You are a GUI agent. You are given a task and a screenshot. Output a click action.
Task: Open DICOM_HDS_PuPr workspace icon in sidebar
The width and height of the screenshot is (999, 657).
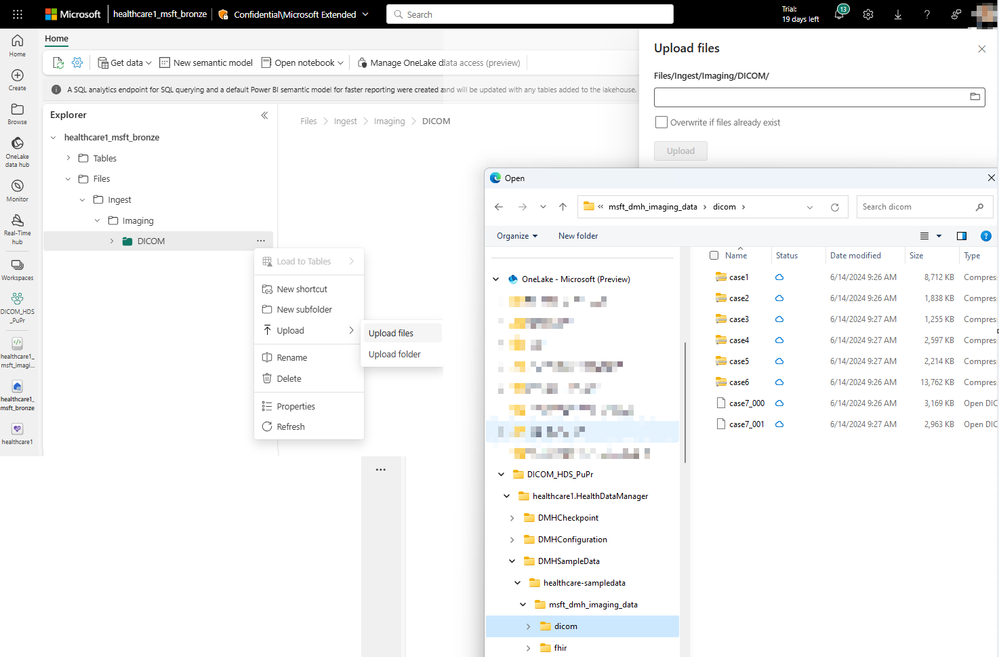point(17,308)
